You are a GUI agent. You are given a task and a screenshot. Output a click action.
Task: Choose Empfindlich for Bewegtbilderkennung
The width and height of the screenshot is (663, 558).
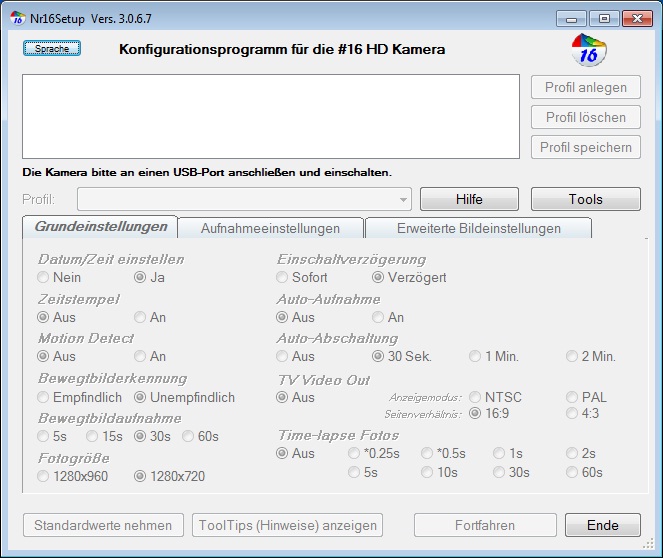pos(79,397)
